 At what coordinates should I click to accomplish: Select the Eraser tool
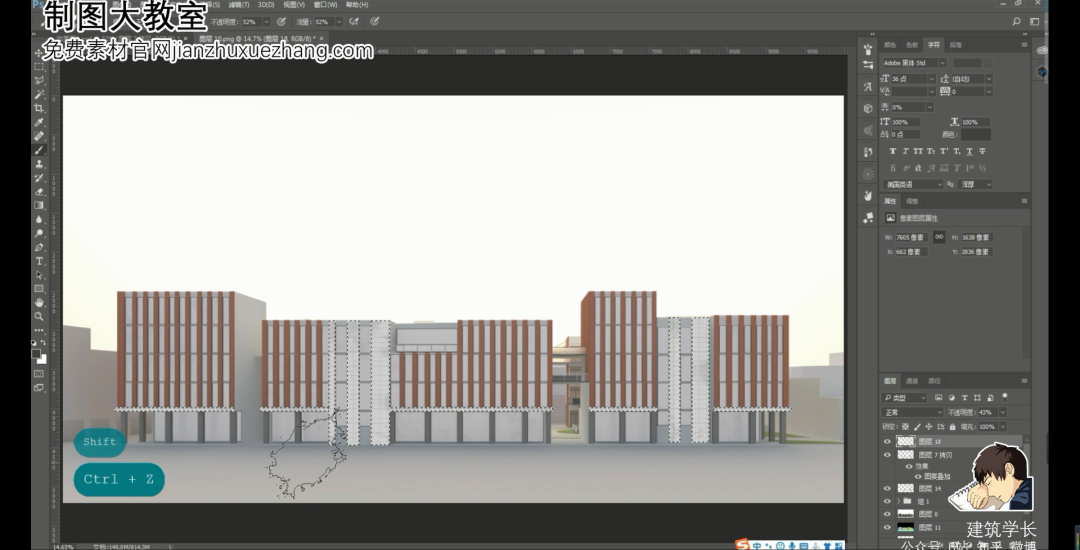39,191
